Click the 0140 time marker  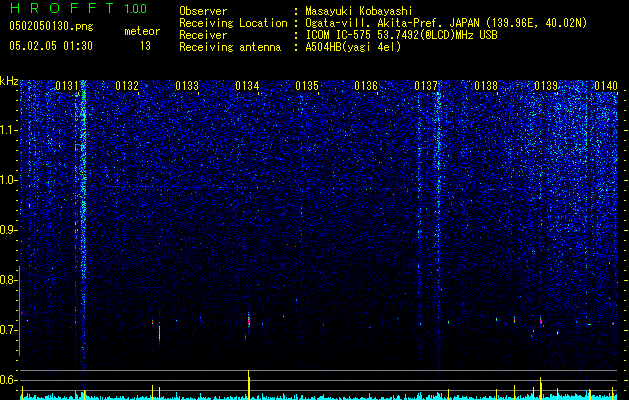click(606, 86)
